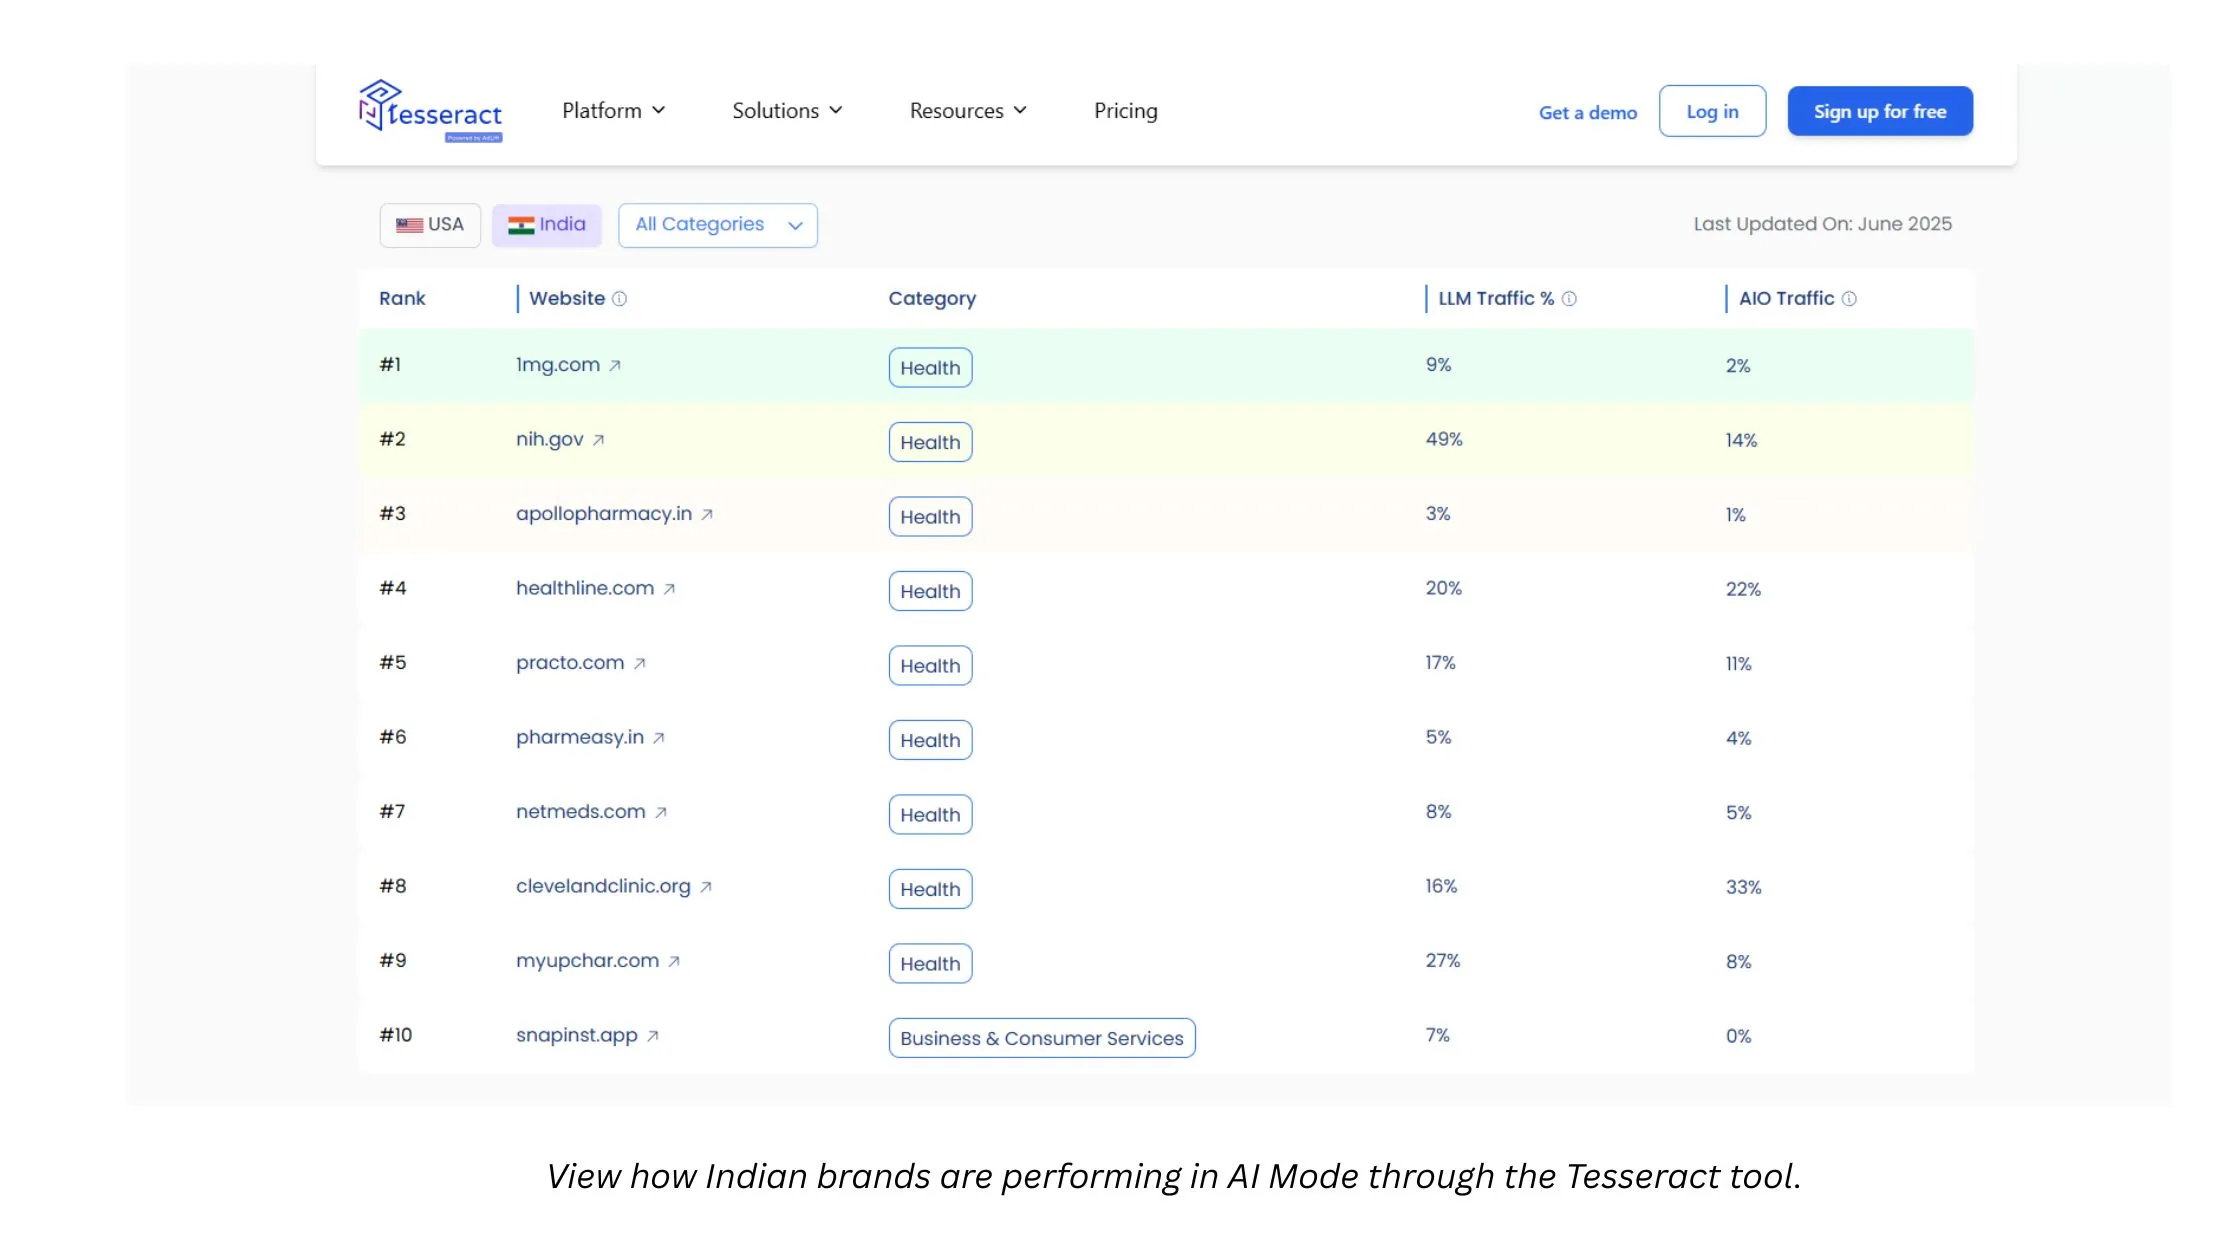Open external link arrow beside healthline.com
Image resolution: width=2240 pixels, height=1260 pixels.
click(x=669, y=589)
